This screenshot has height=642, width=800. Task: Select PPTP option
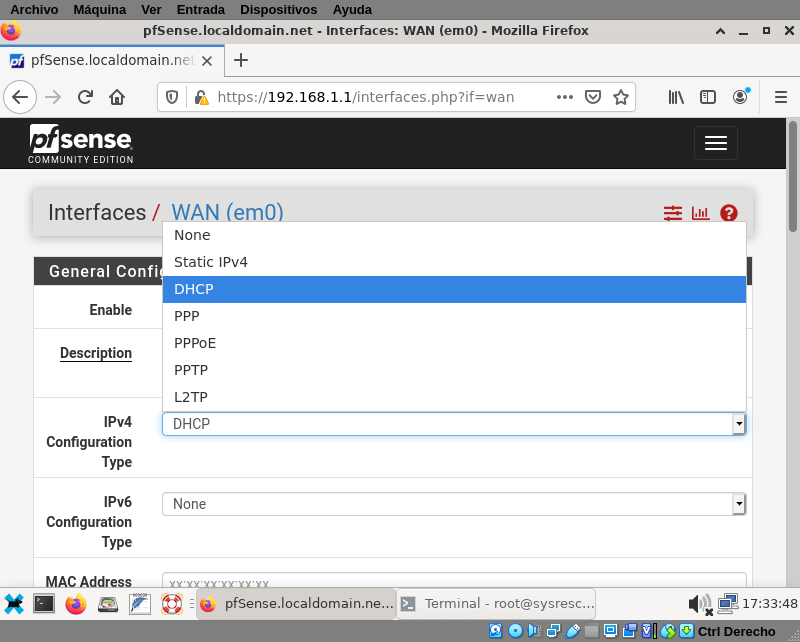coord(454,371)
